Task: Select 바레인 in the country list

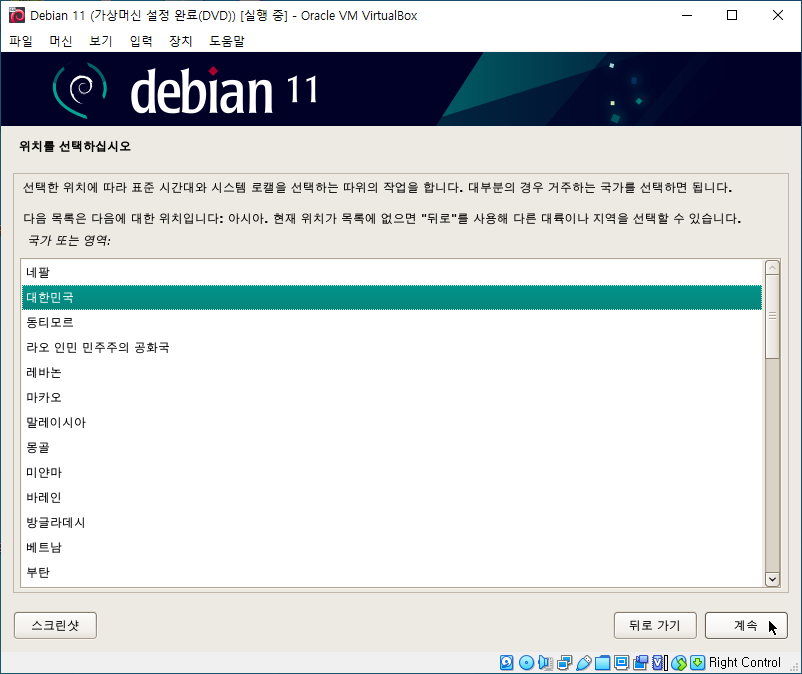Action: 392,498
